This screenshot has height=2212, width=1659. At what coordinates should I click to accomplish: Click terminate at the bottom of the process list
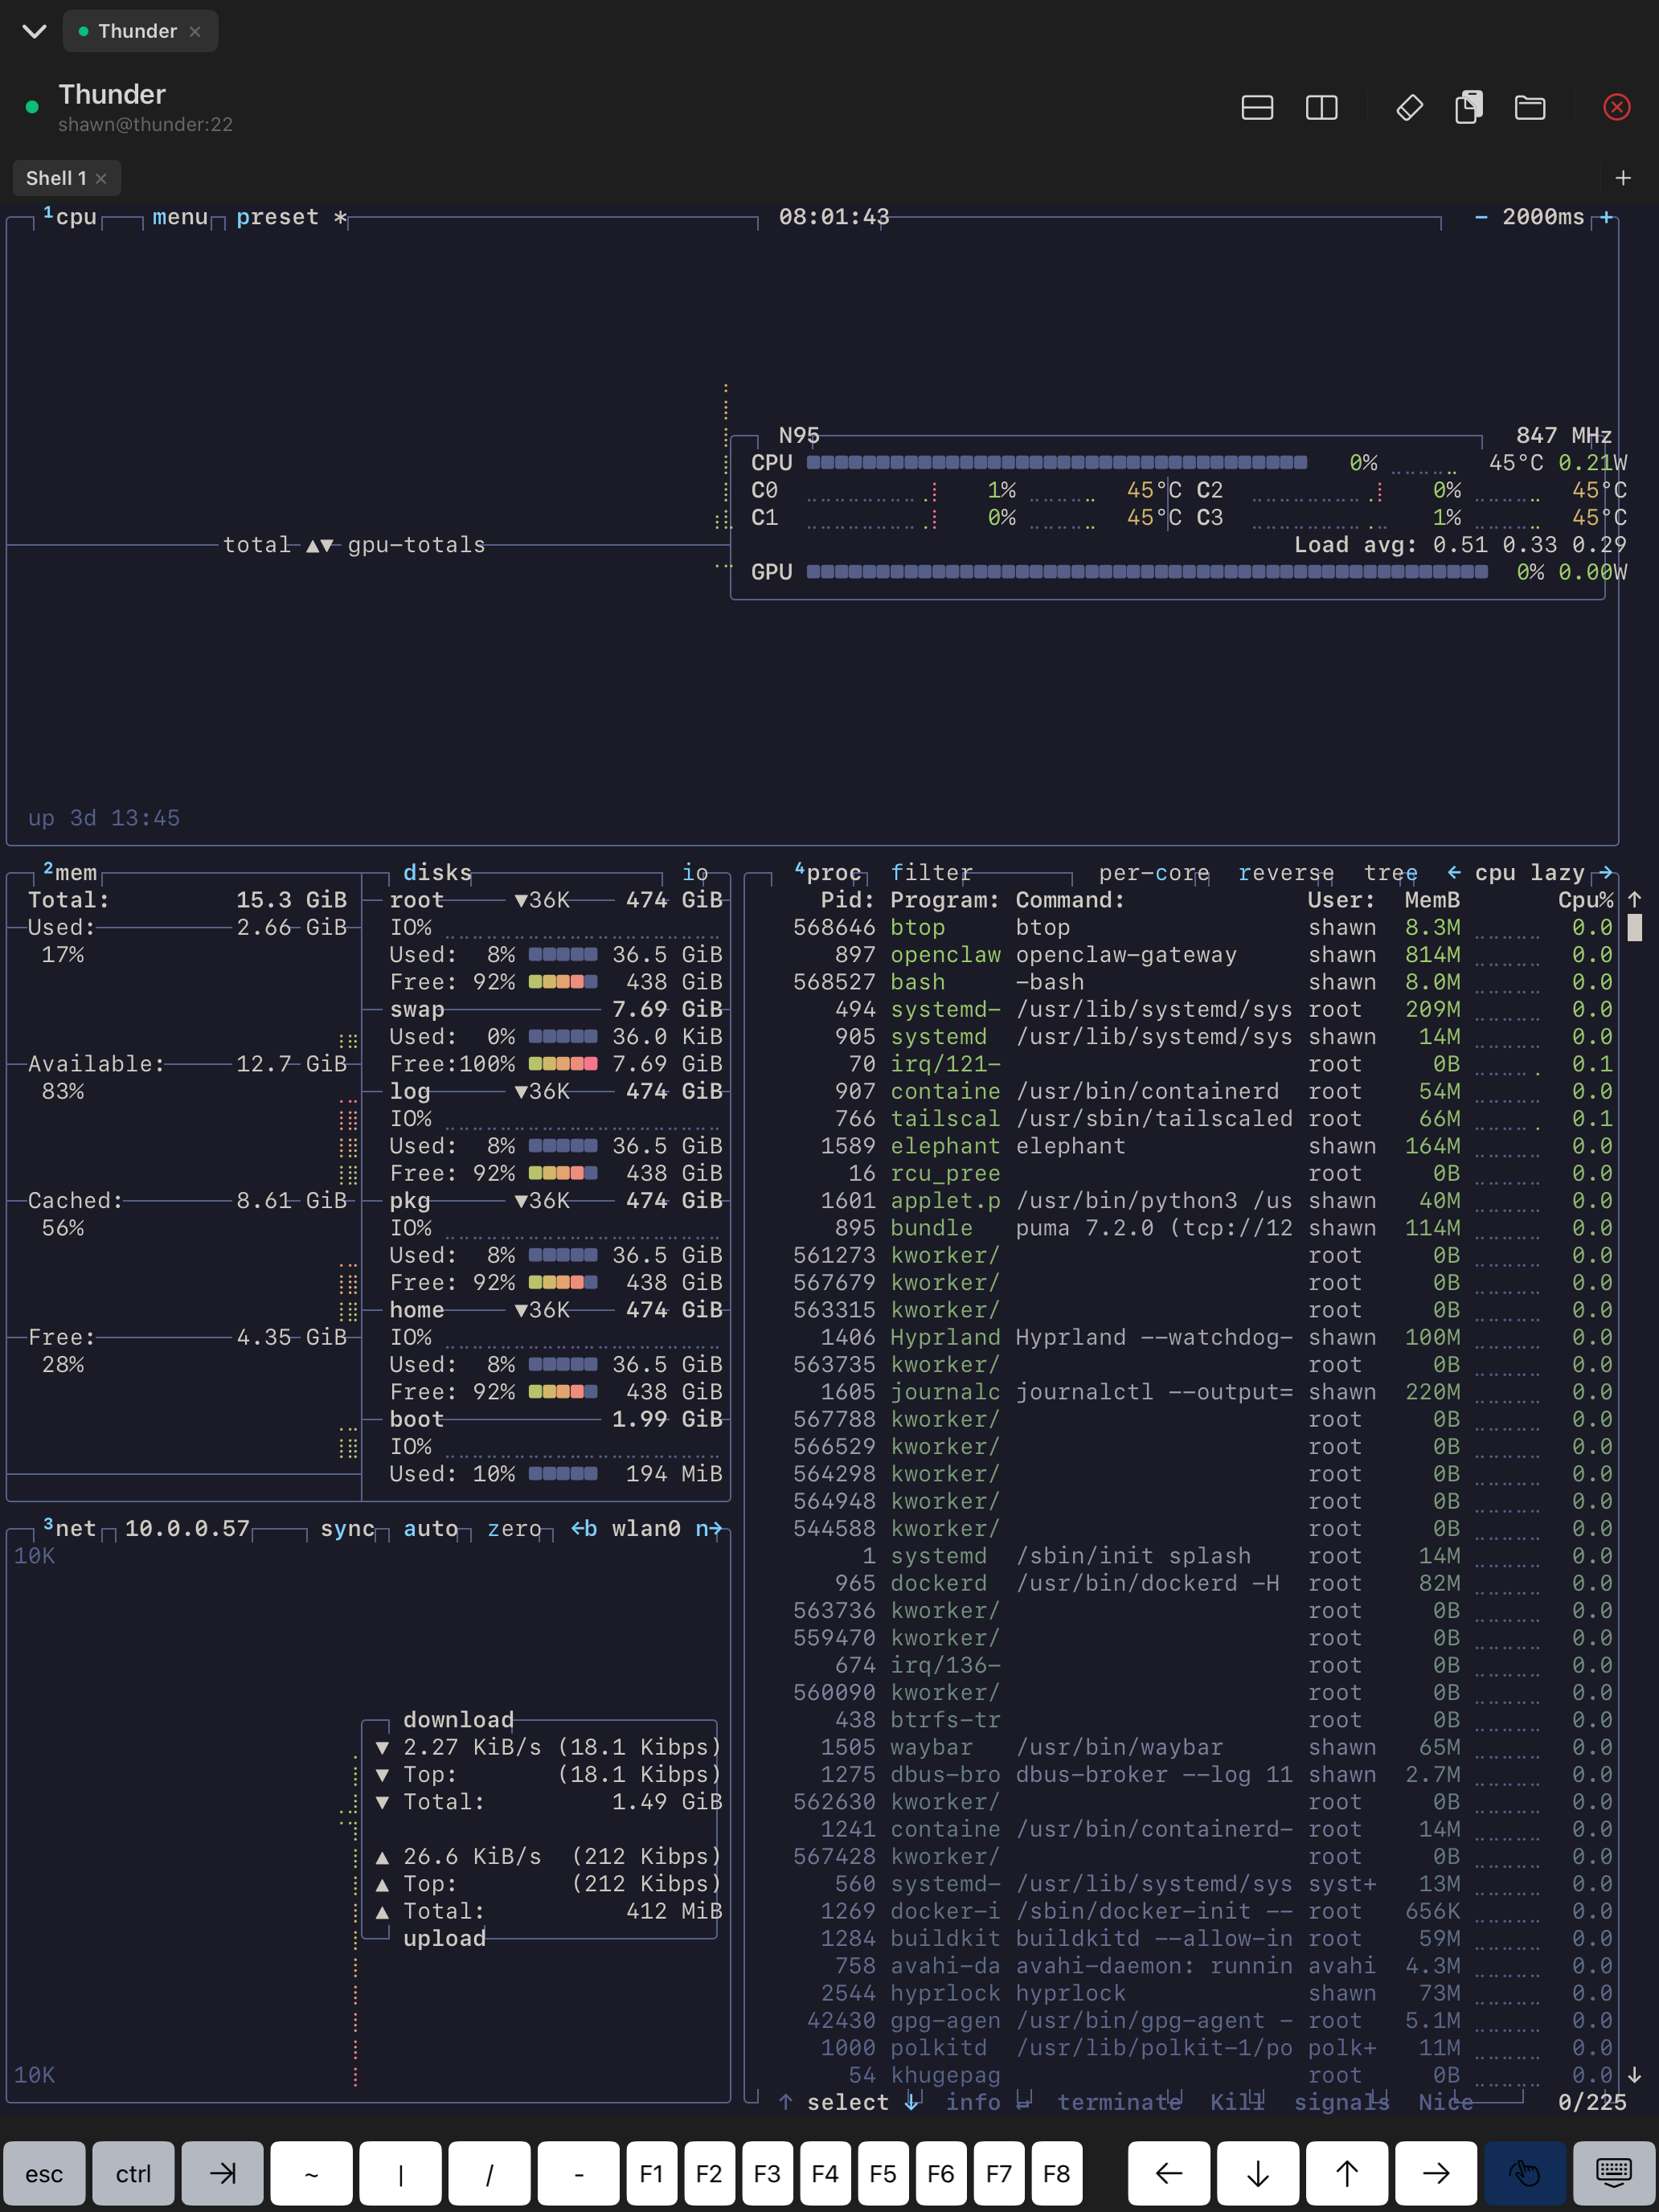click(1118, 2102)
